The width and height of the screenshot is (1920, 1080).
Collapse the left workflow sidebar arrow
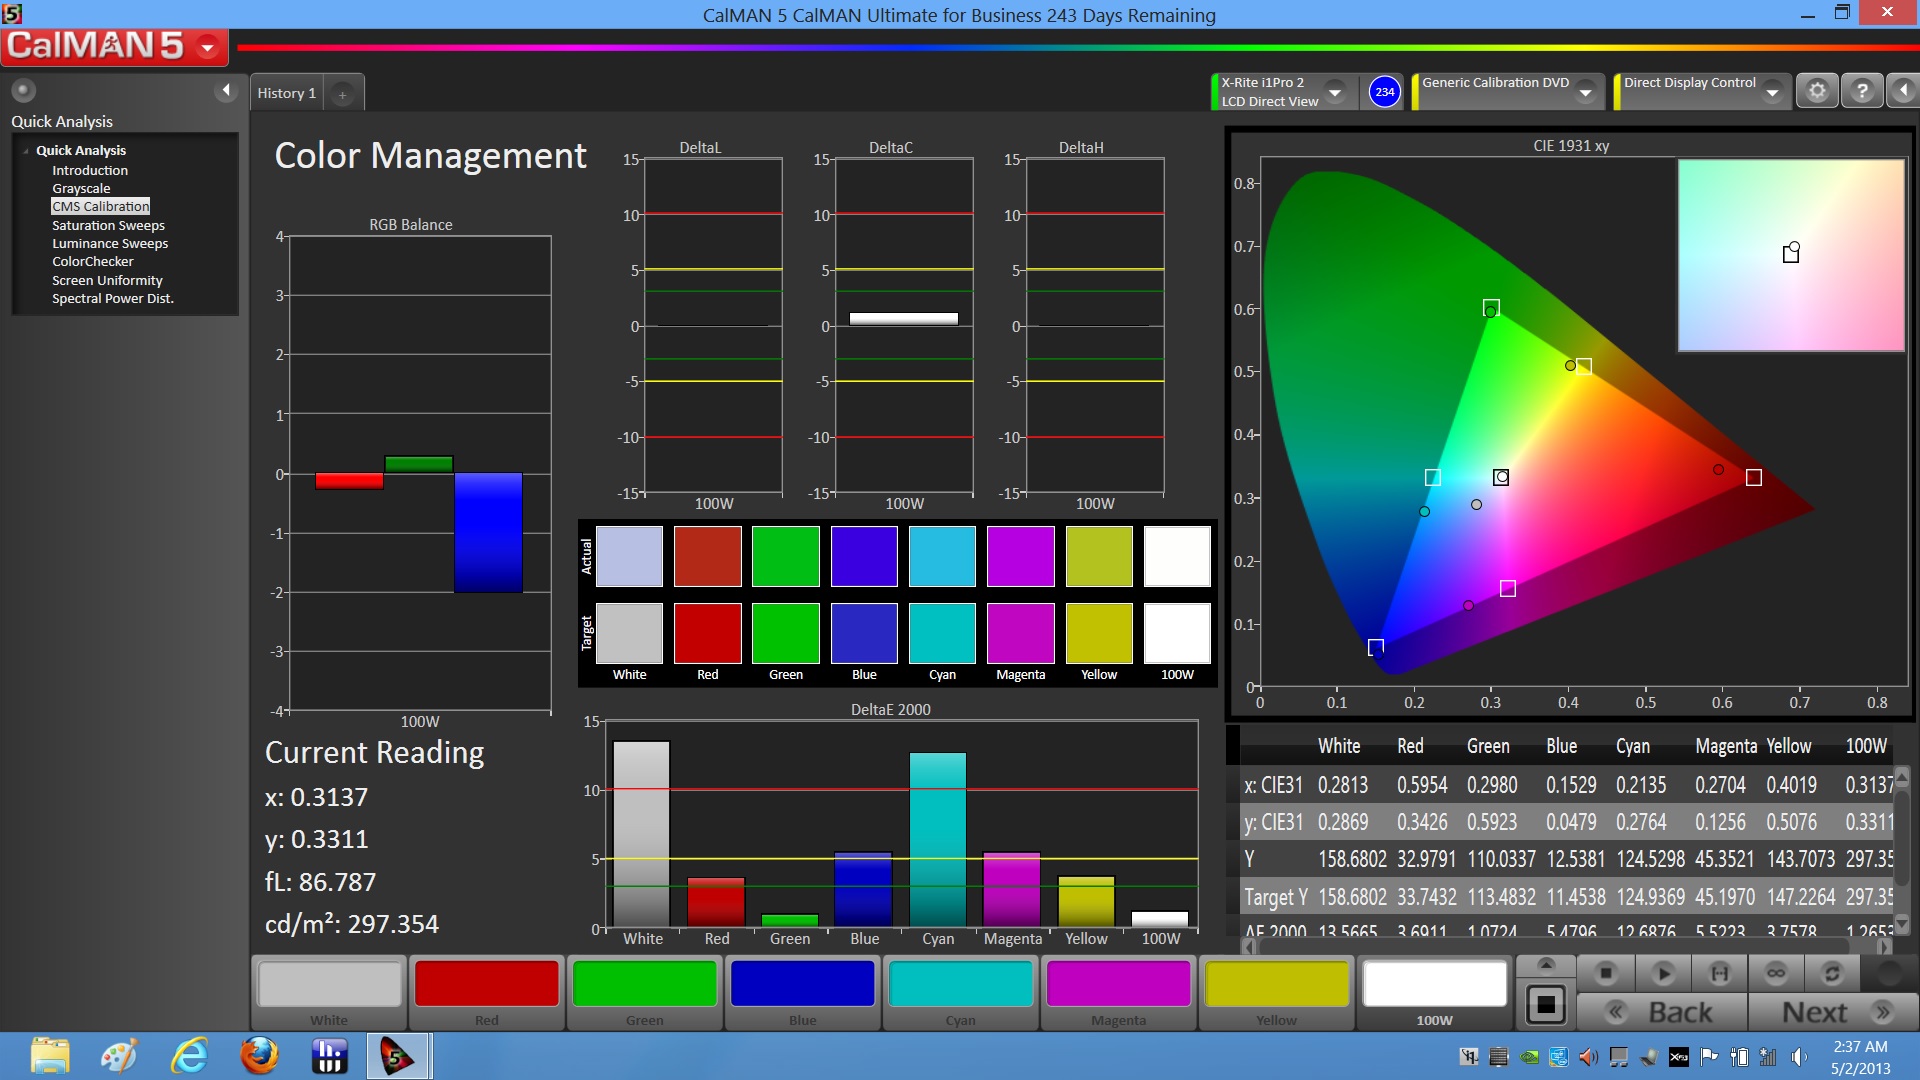pos(226,91)
